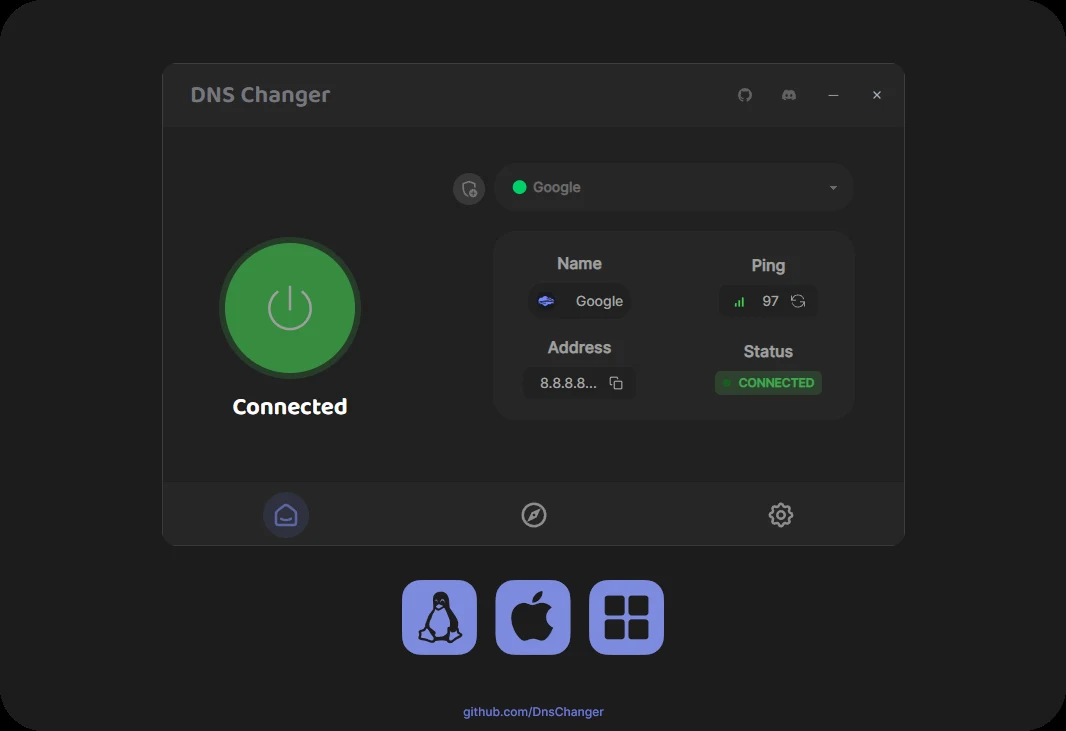Select the Apple macOS download icon
The image size is (1066, 731).
pos(533,617)
